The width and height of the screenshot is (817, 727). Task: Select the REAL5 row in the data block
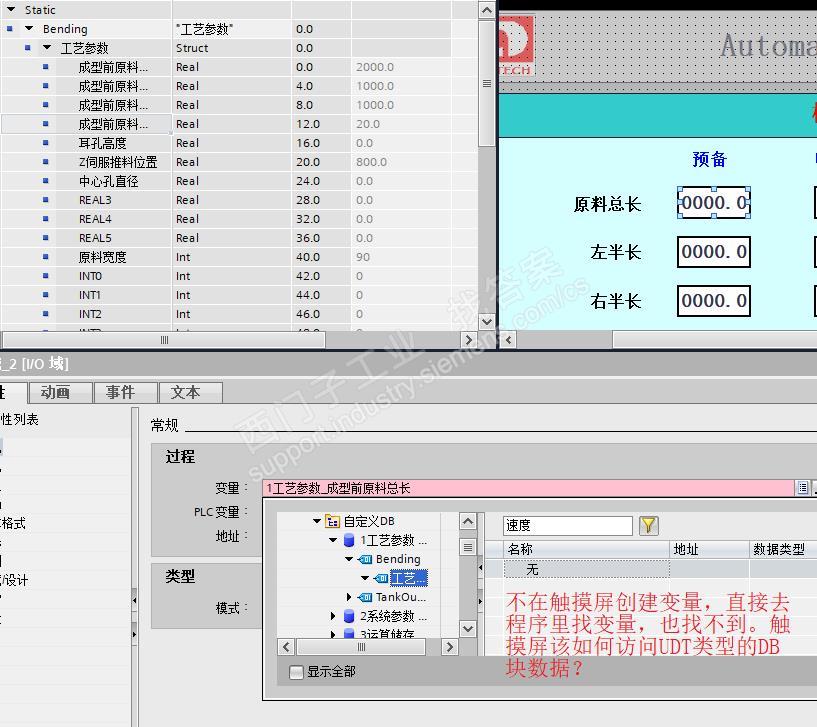(x=240, y=238)
